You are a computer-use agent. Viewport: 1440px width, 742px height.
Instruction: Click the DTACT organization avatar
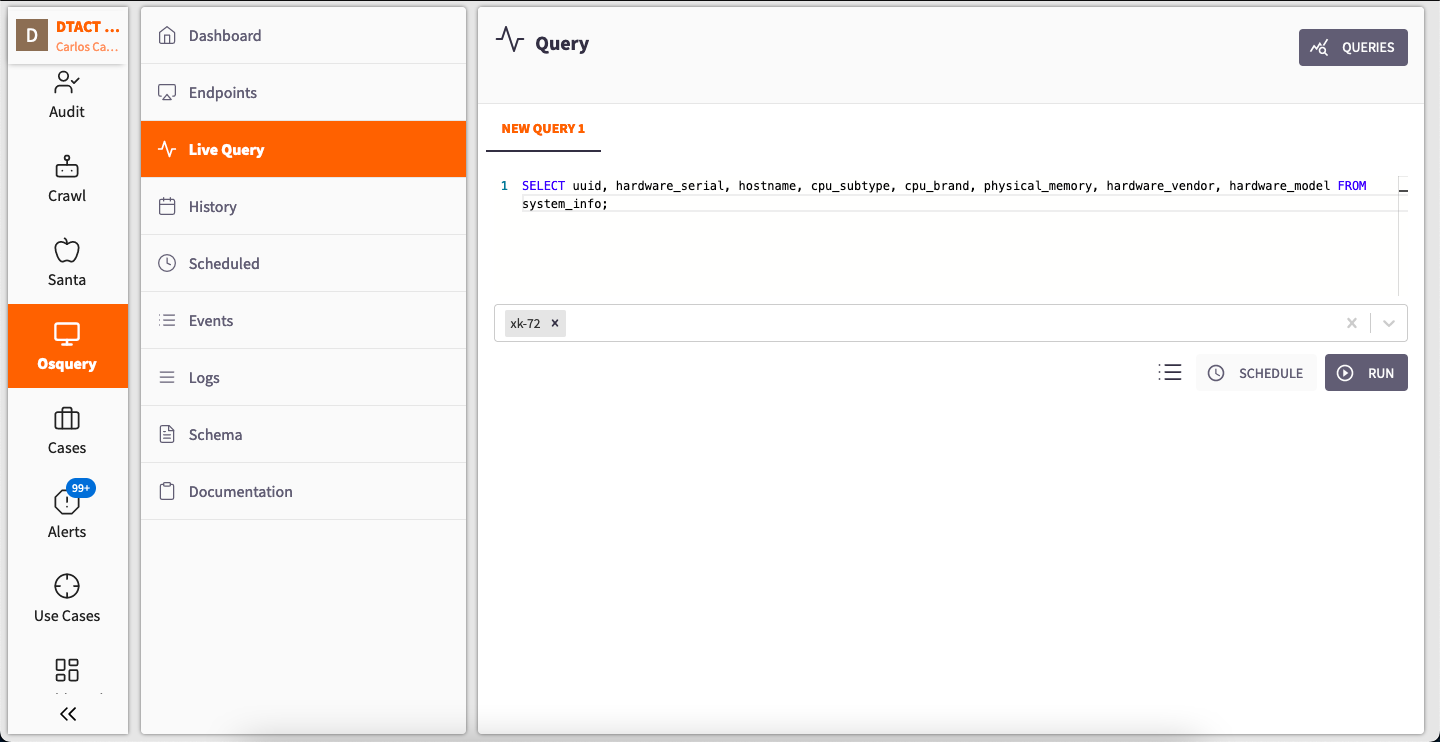pyautogui.click(x=32, y=36)
